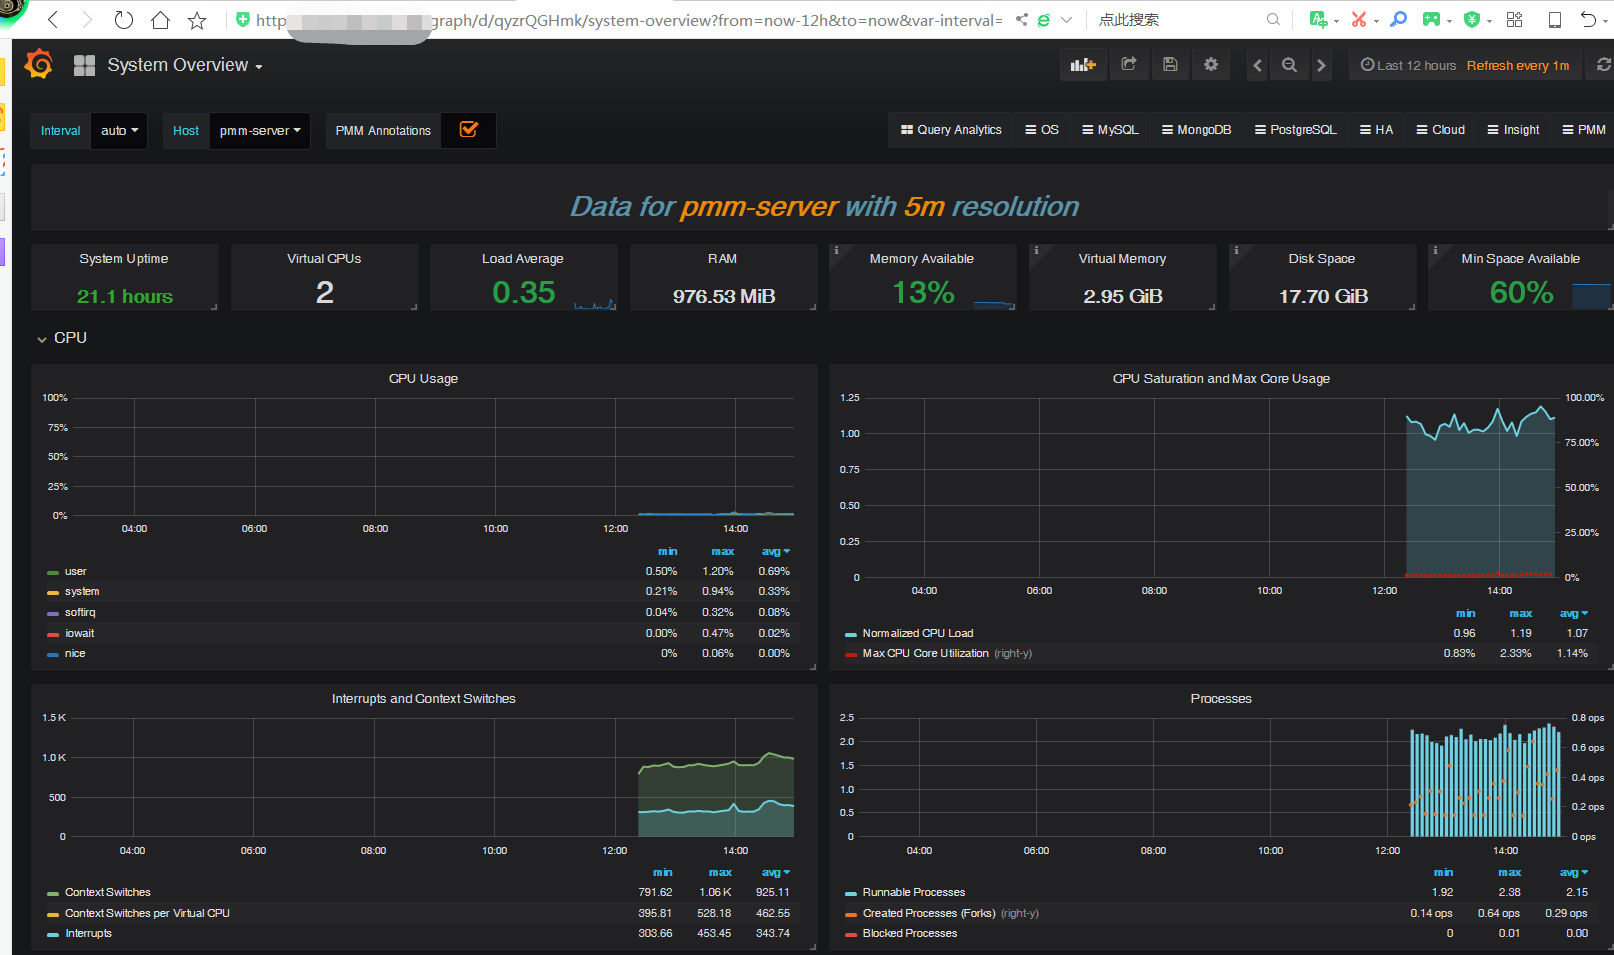Screen dimensions: 1614x955
Task: Toggle the user series in CPU Usage legend
Action: click(x=76, y=572)
